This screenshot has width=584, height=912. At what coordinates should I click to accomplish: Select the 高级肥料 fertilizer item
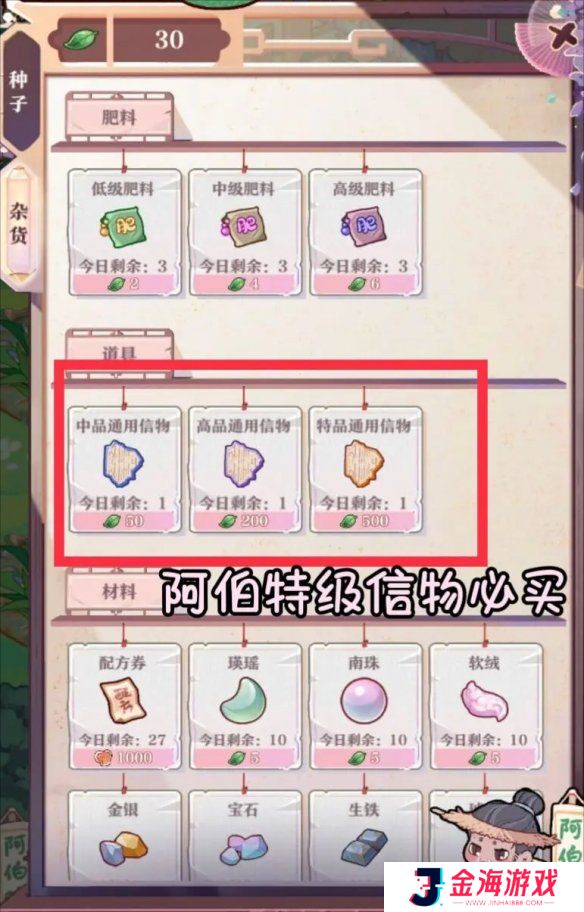365,233
